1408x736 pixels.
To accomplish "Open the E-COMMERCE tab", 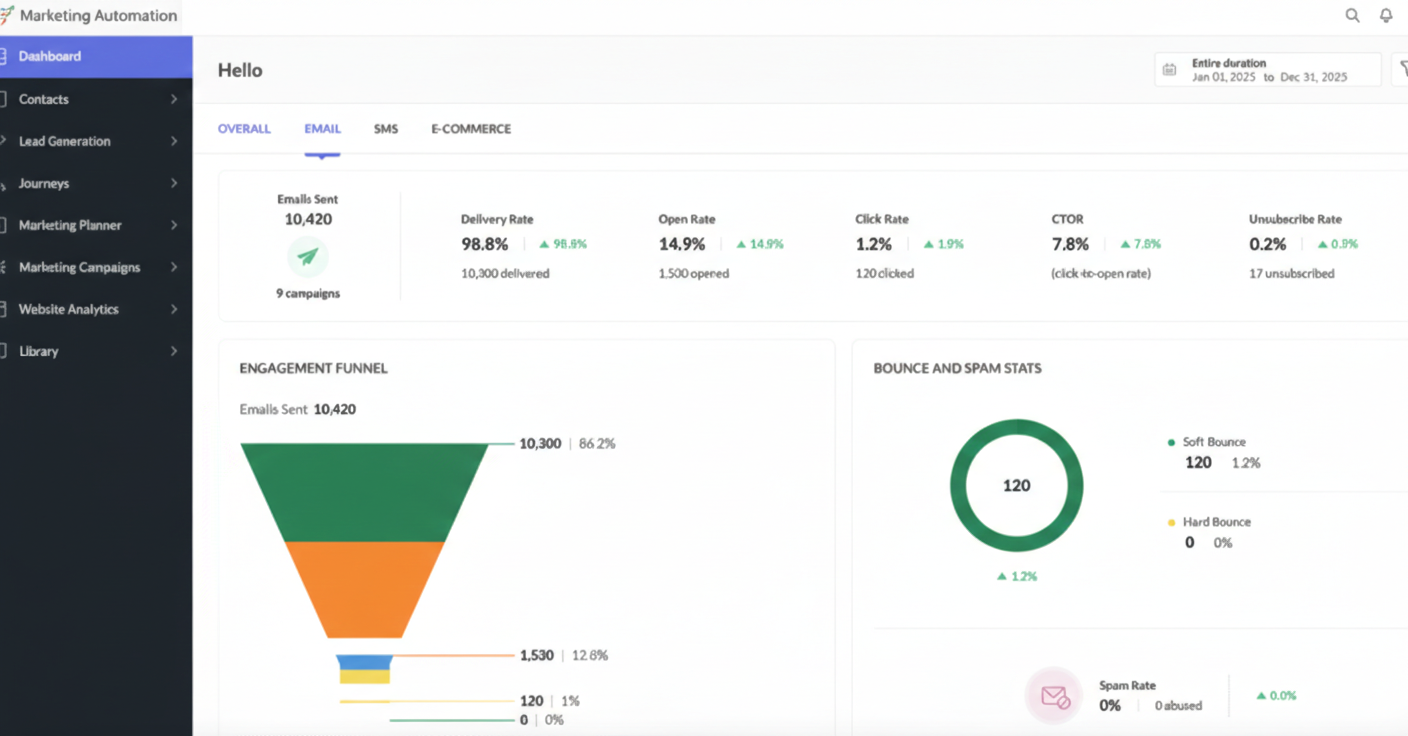I will click(x=470, y=128).
